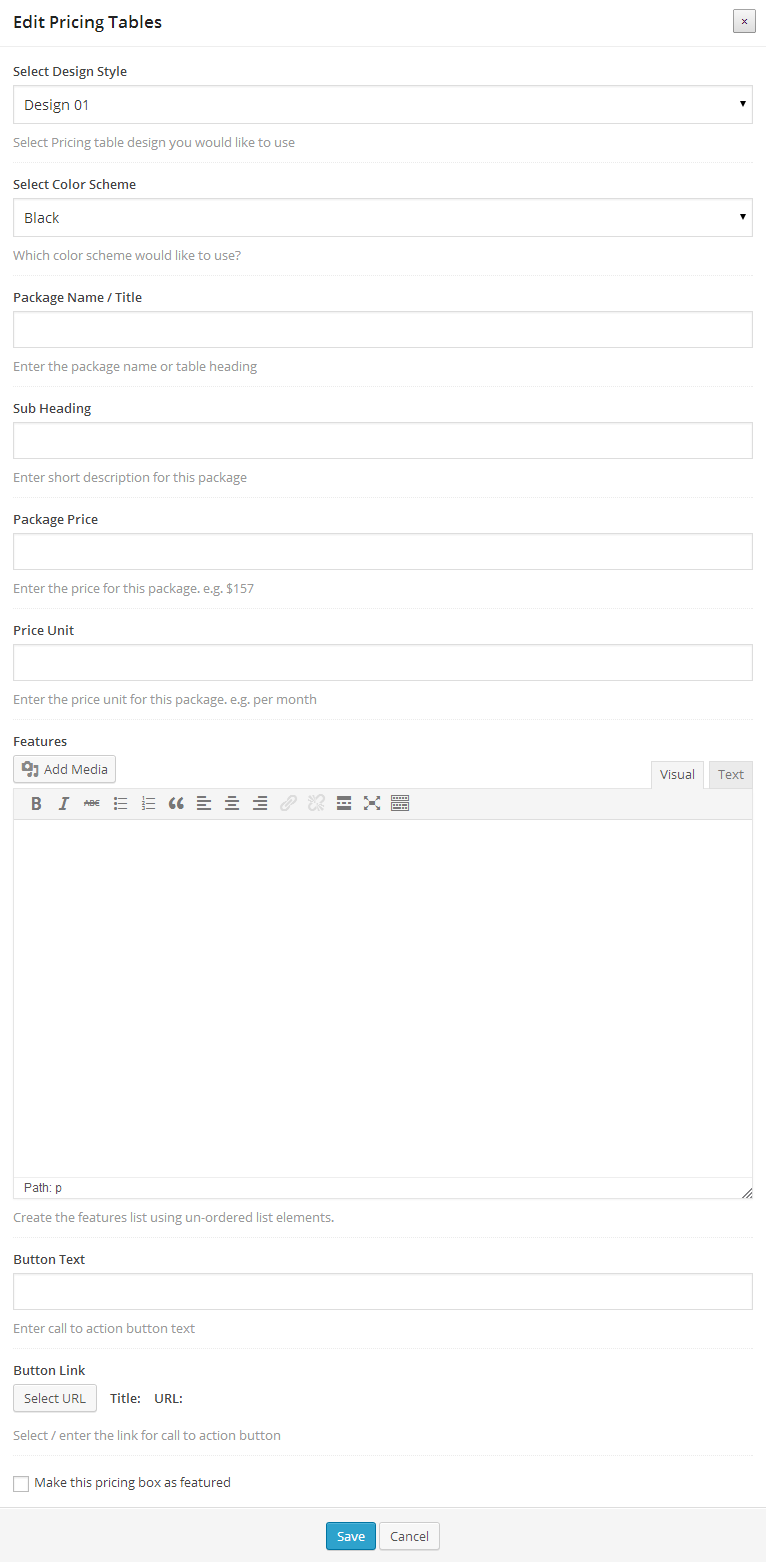766x1562 pixels.
Task: Close the Edit Pricing Tables dialog
Action: point(744,21)
